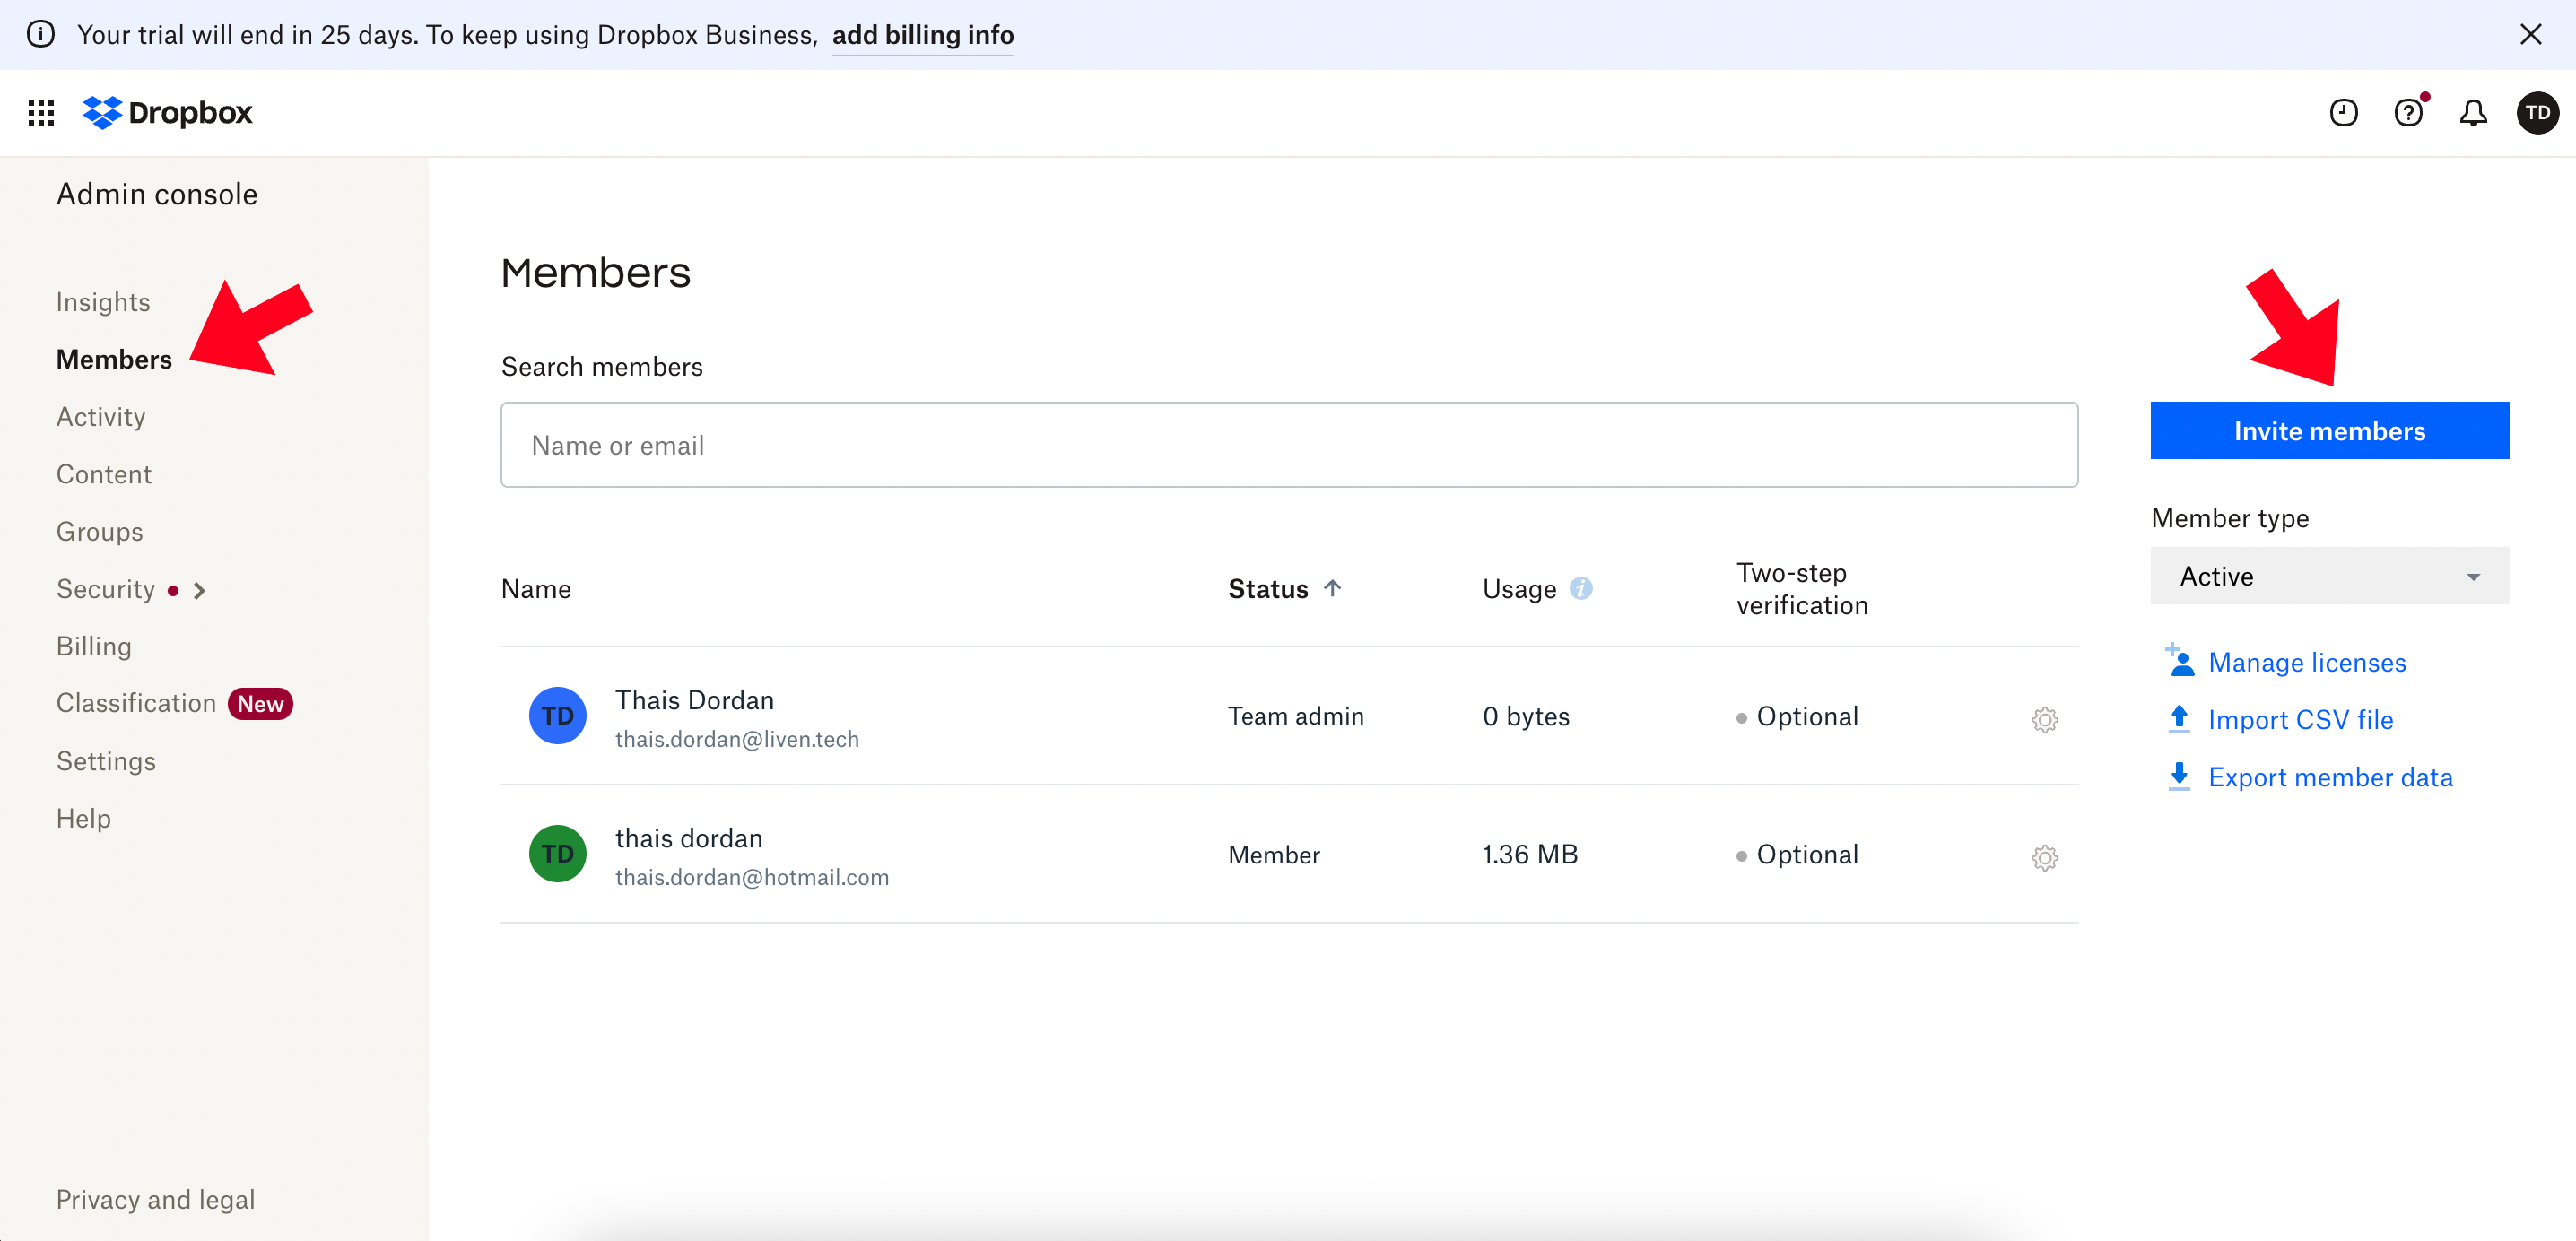Click the TD account avatar in header
Viewport: 2576px width, 1241px height.
[2537, 113]
